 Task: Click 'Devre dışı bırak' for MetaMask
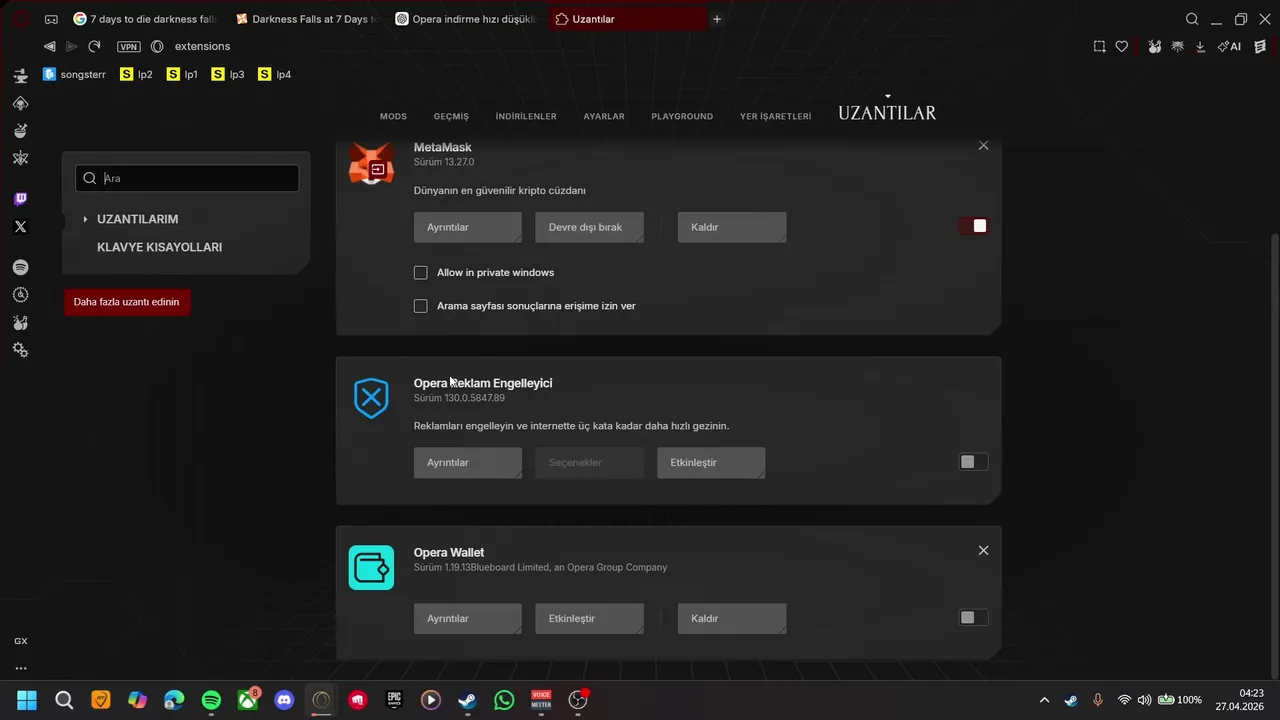click(589, 227)
